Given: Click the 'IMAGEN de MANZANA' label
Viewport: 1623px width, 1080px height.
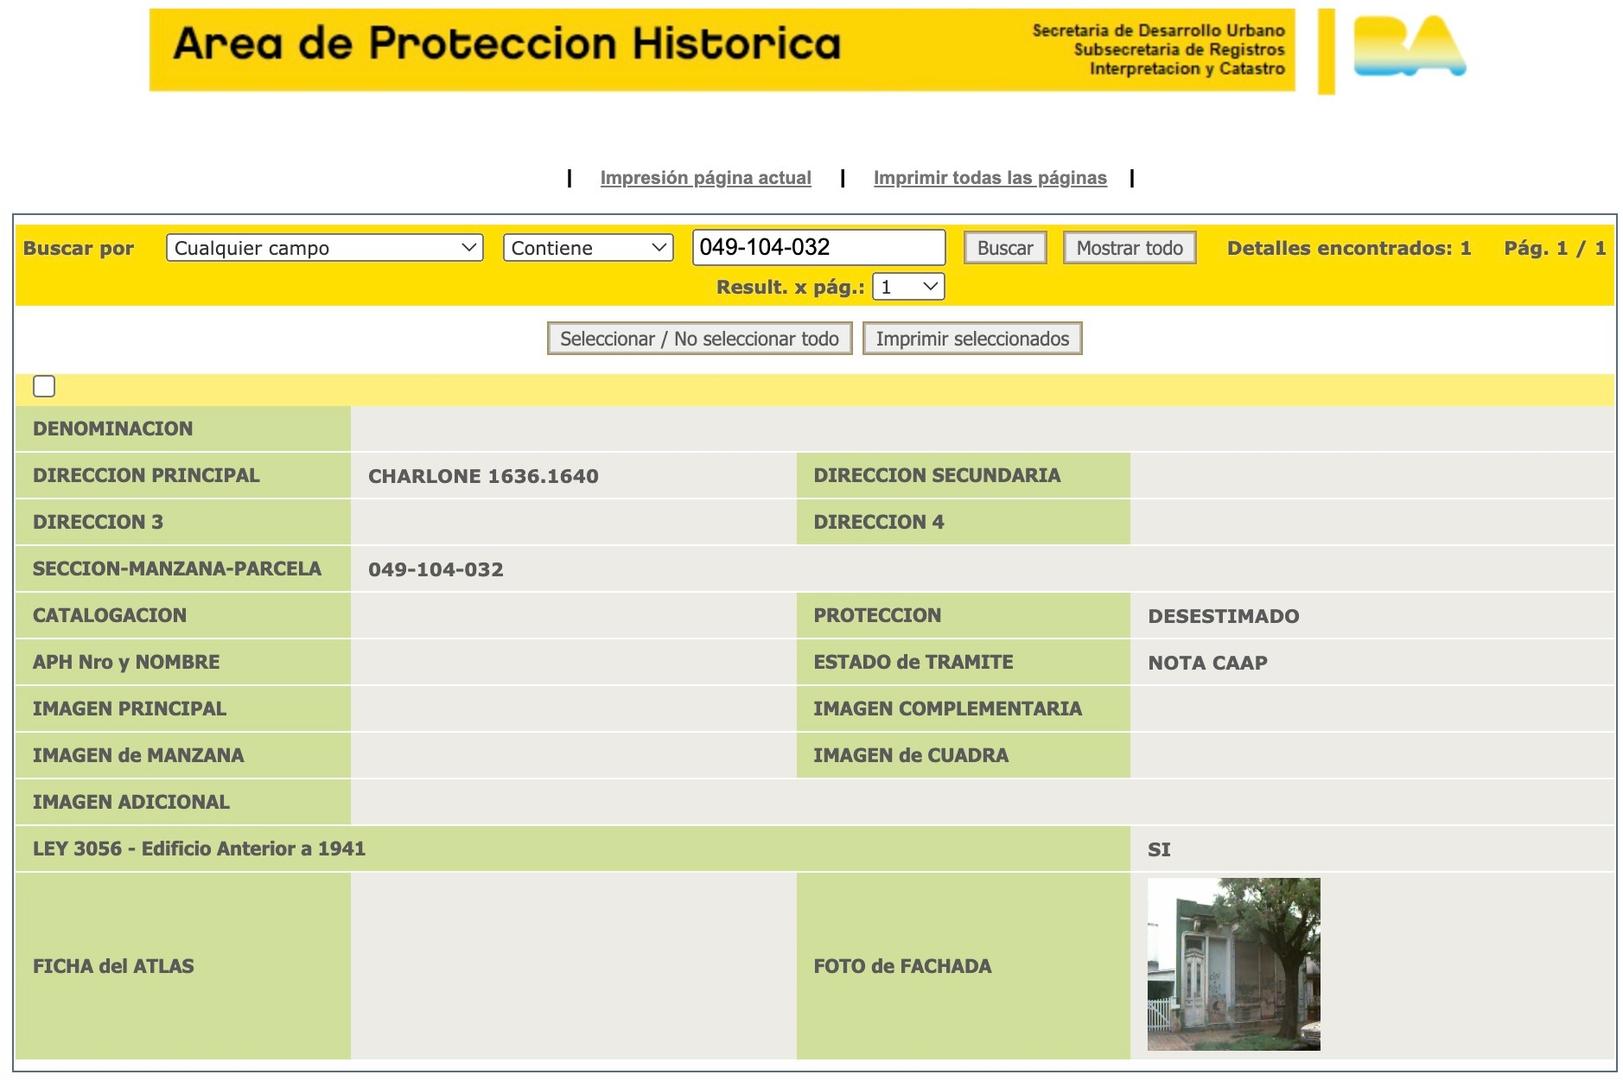Looking at the screenshot, I should point(138,756).
